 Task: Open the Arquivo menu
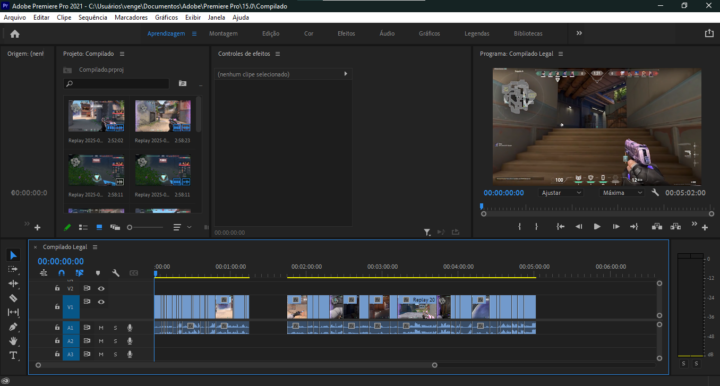tap(15, 17)
